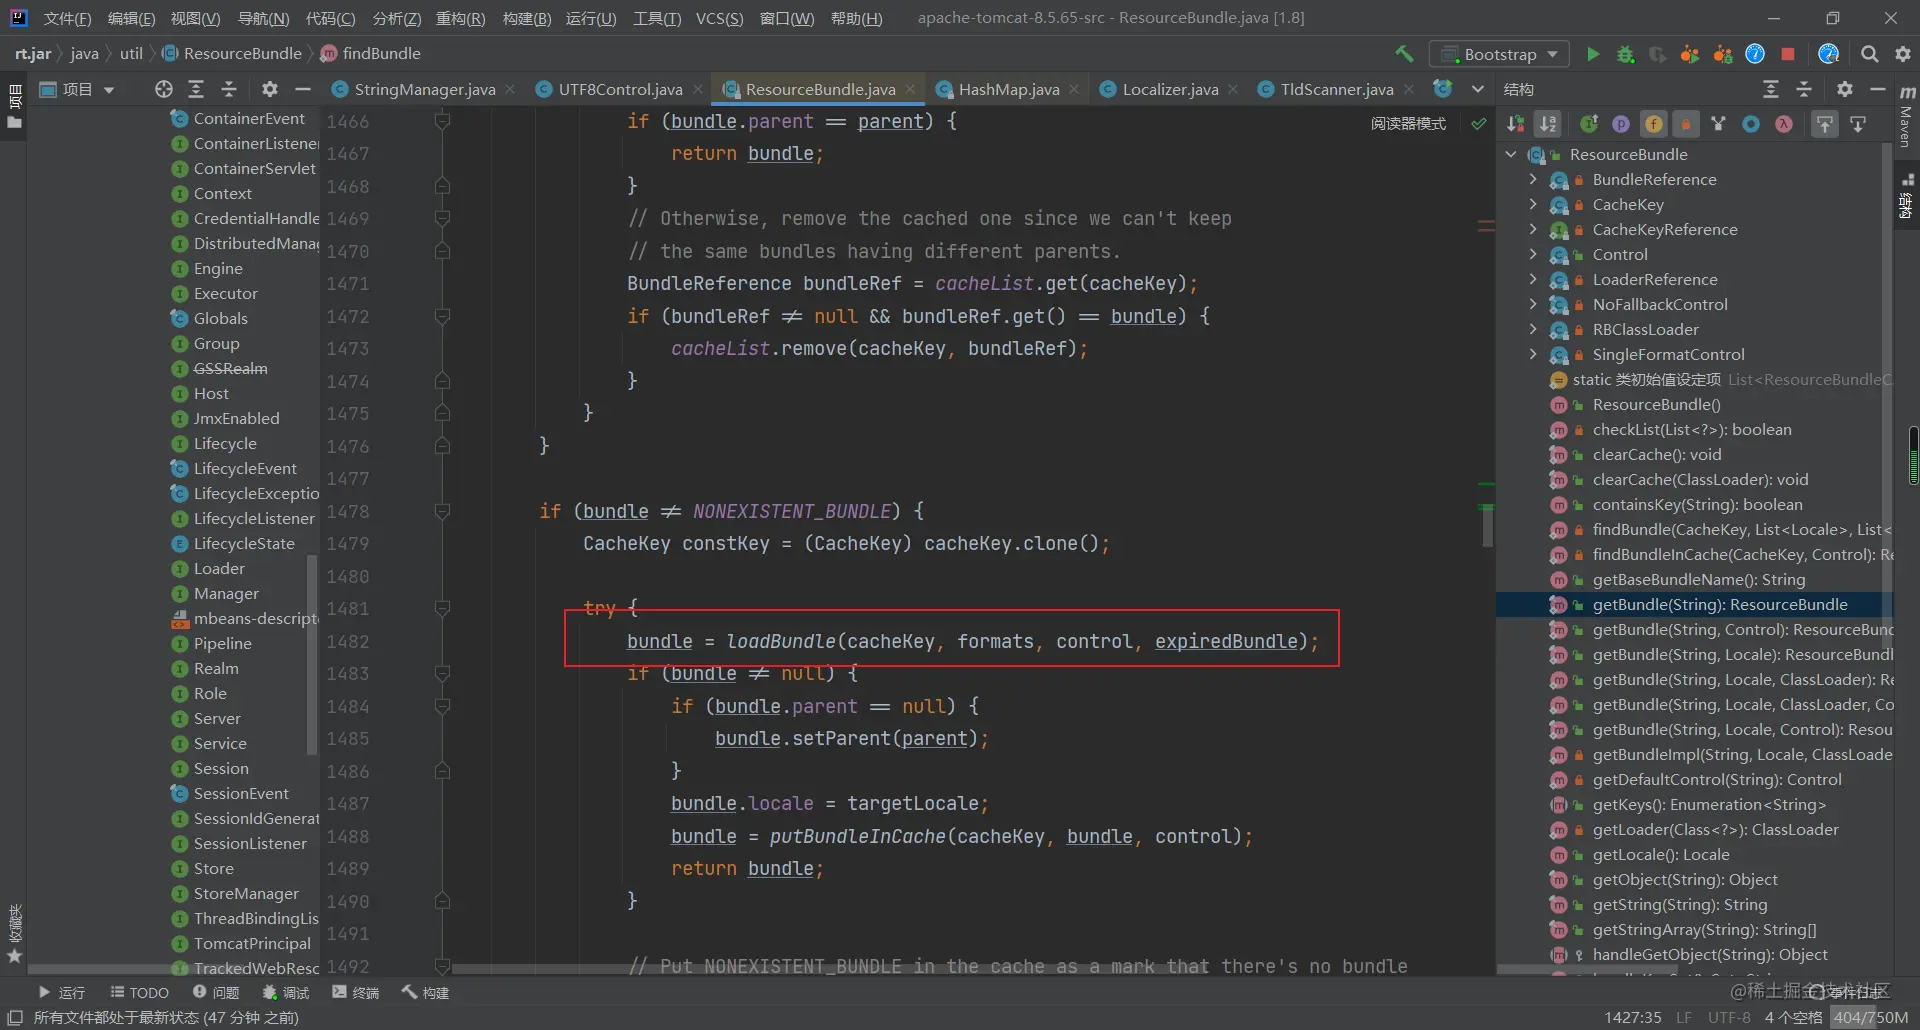The image size is (1920, 1030).
Task: Collapse all nodes in Structure panel
Action: coord(1804,89)
